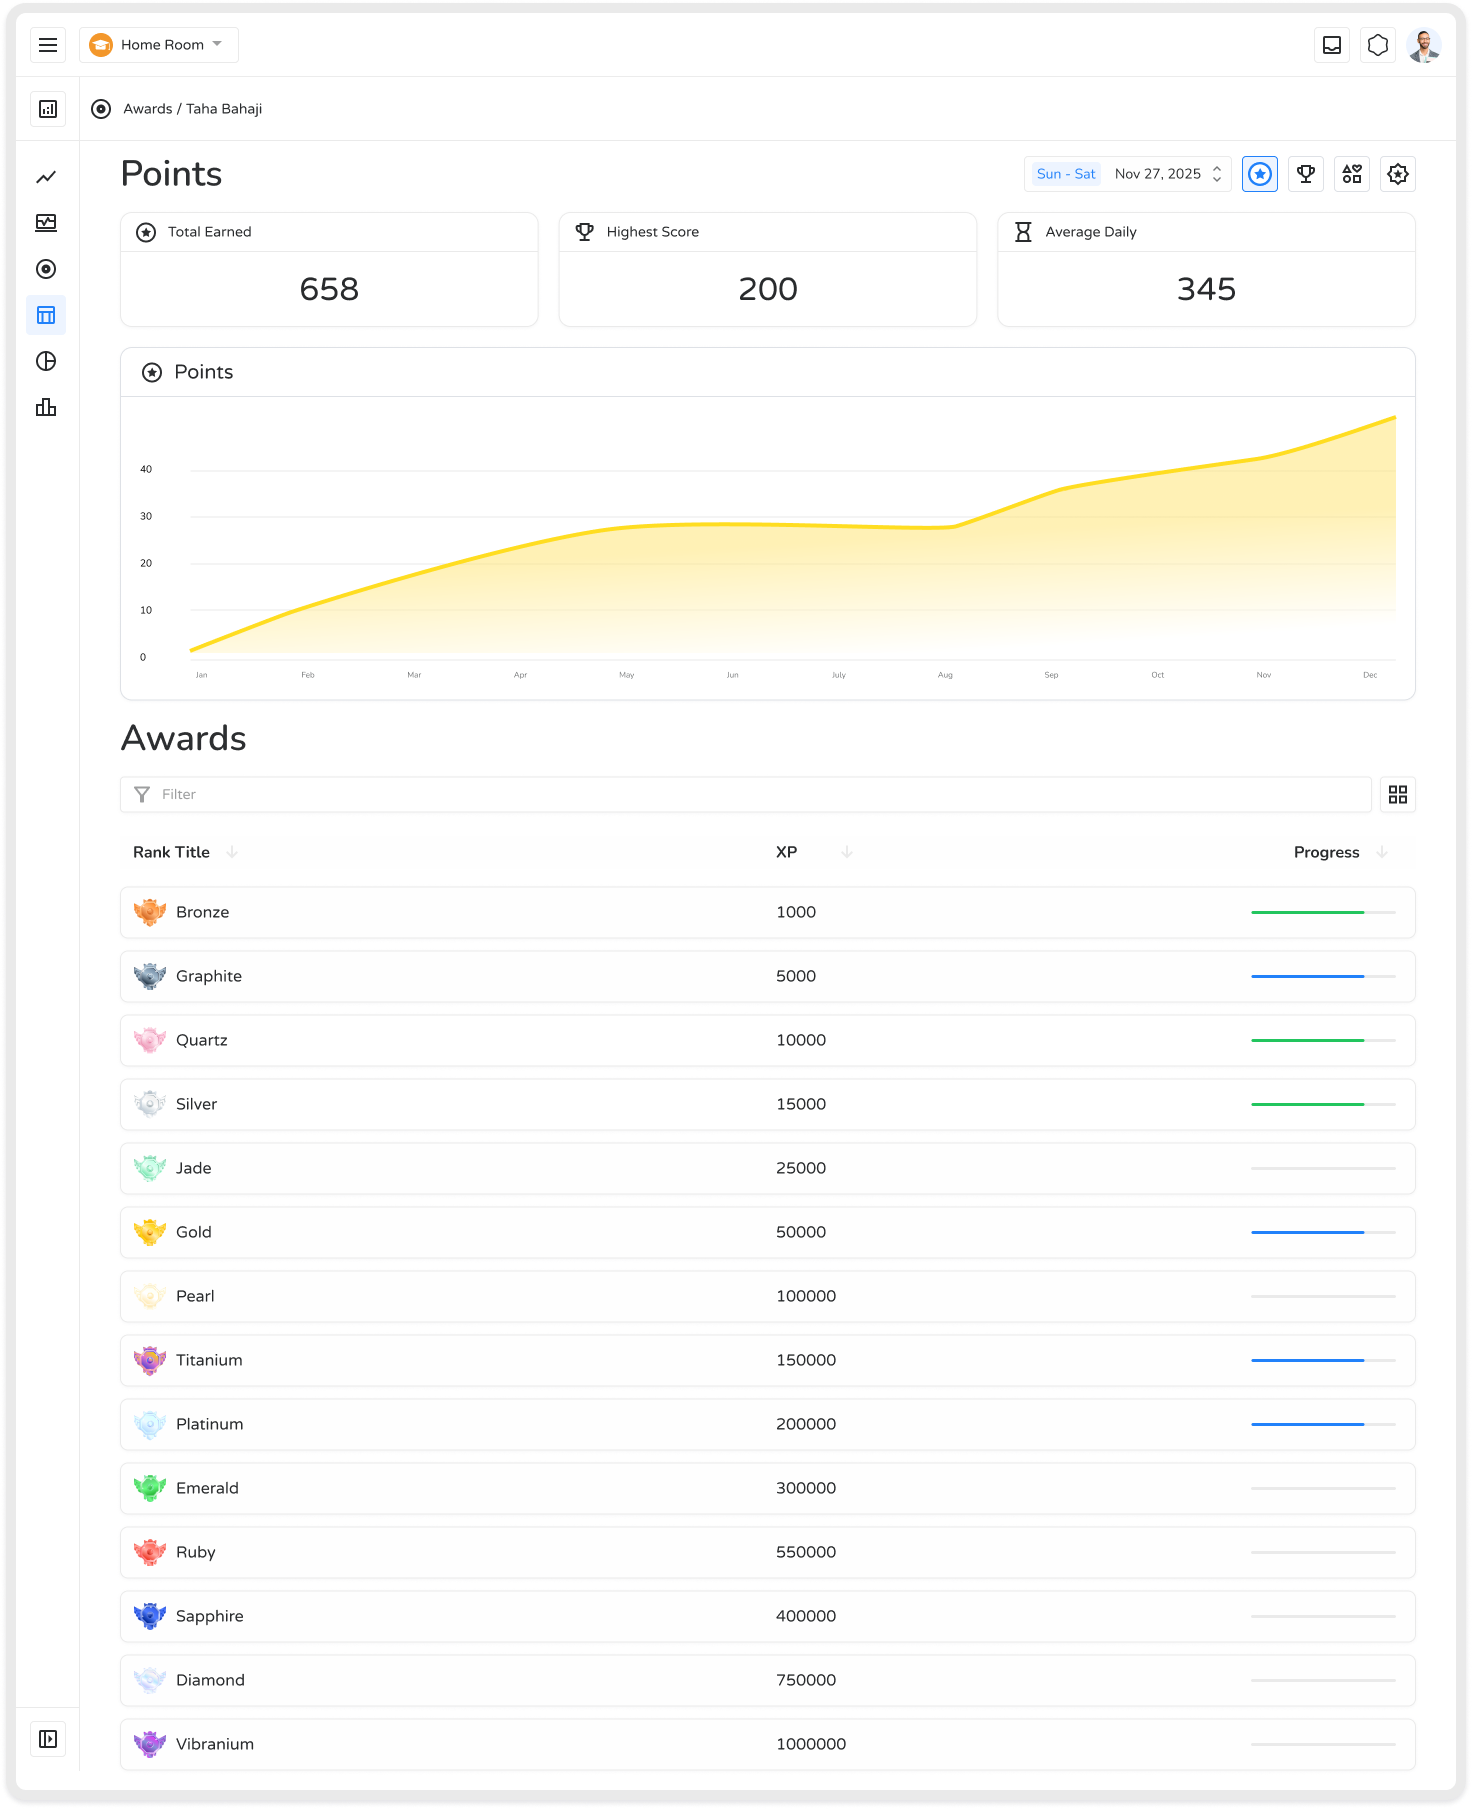Click the funnel filter icon
This screenshot has height=1809, width=1472.
[142, 794]
